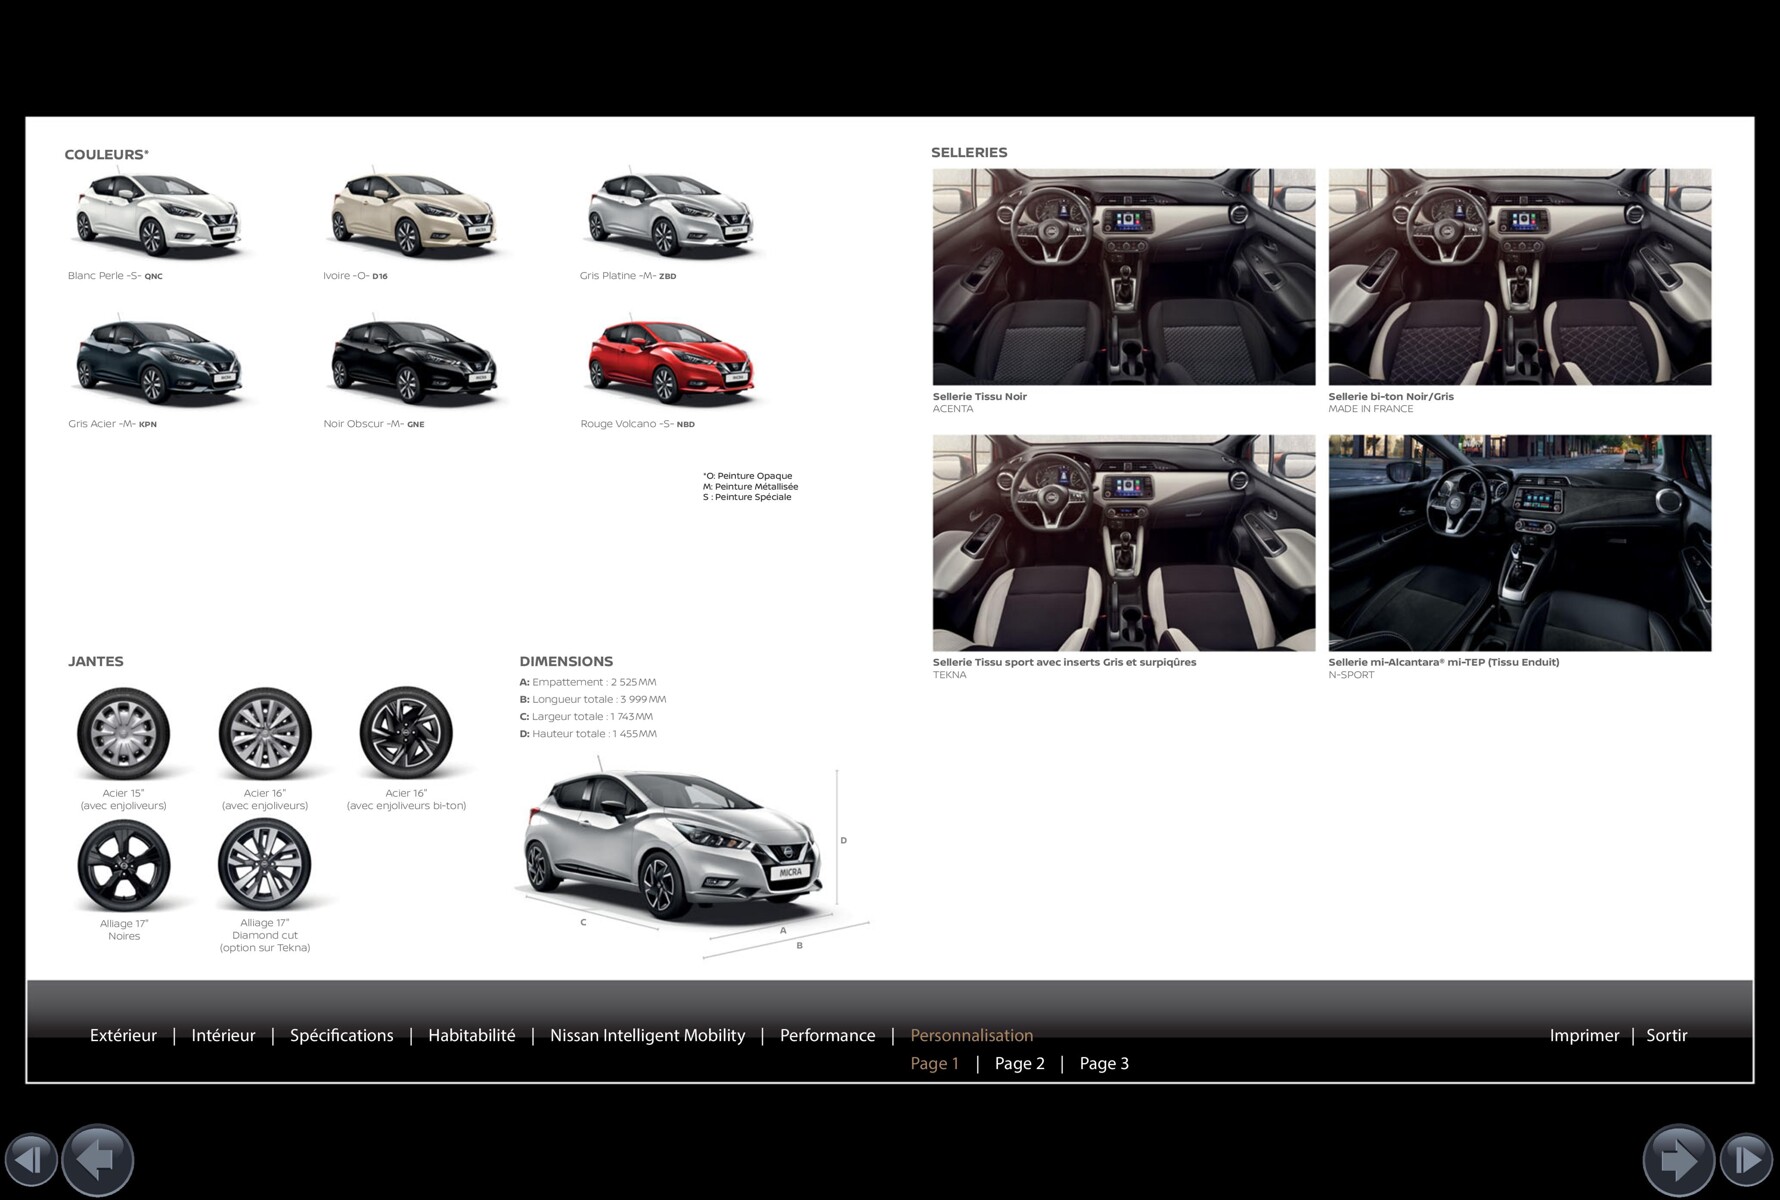The image size is (1780, 1200).
Task: Select the Personnalisation section
Action: (x=971, y=1035)
